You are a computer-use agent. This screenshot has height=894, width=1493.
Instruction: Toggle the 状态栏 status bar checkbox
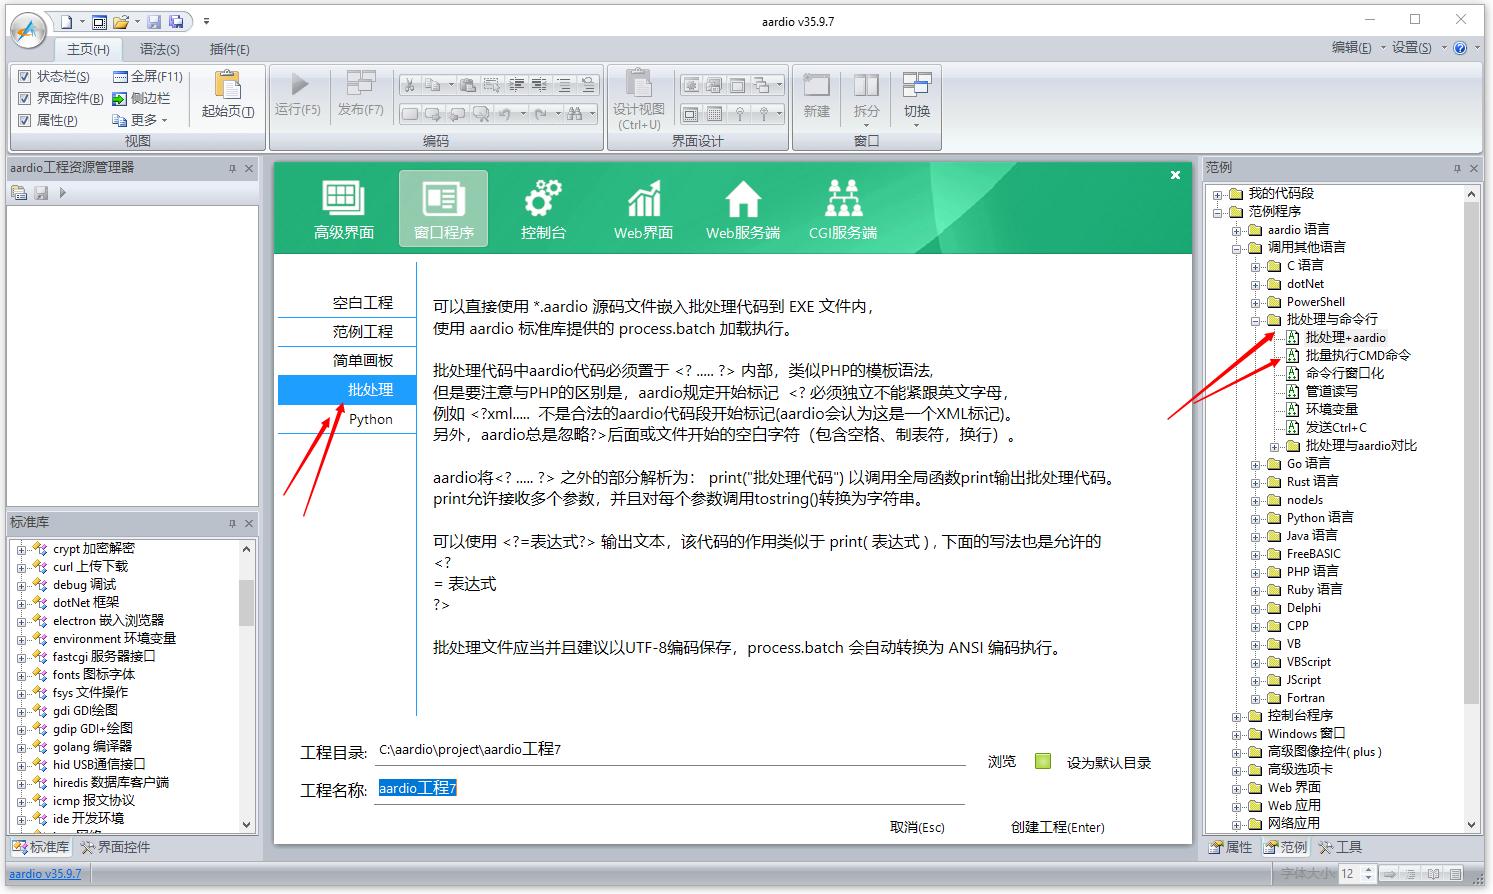pos(24,76)
